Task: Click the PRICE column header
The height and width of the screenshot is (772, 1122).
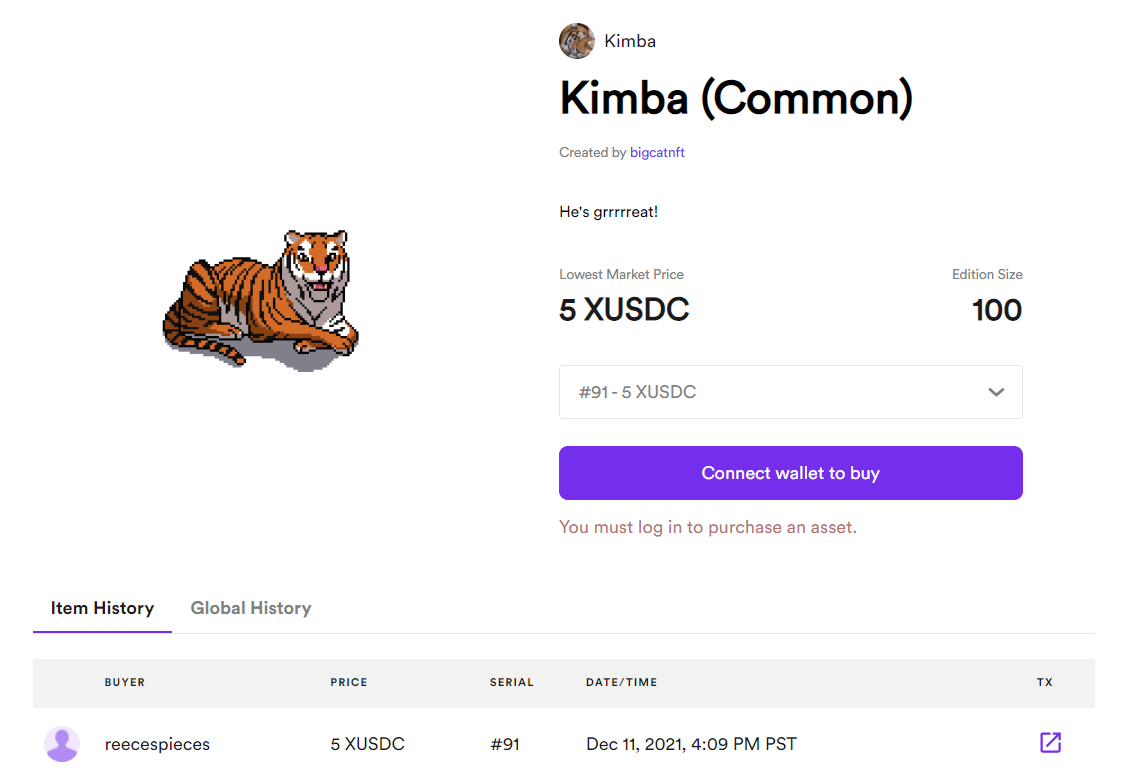Action: click(x=349, y=682)
